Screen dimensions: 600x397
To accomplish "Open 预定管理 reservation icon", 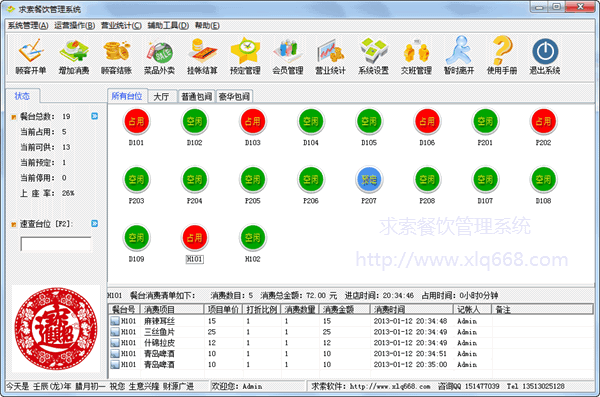I will point(245,56).
